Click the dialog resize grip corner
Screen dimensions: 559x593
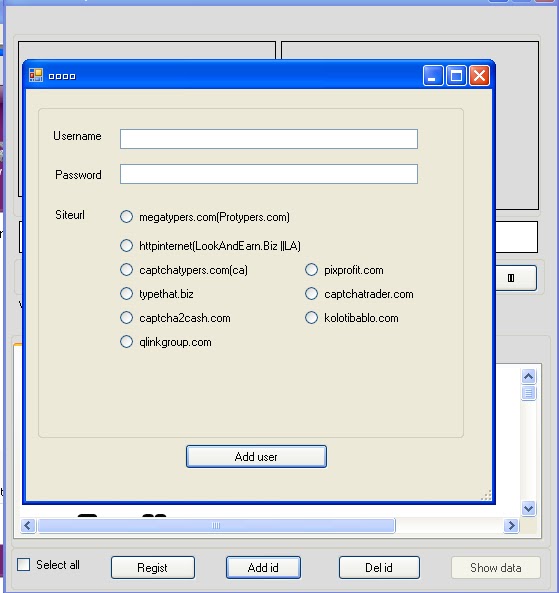pos(486,495)
